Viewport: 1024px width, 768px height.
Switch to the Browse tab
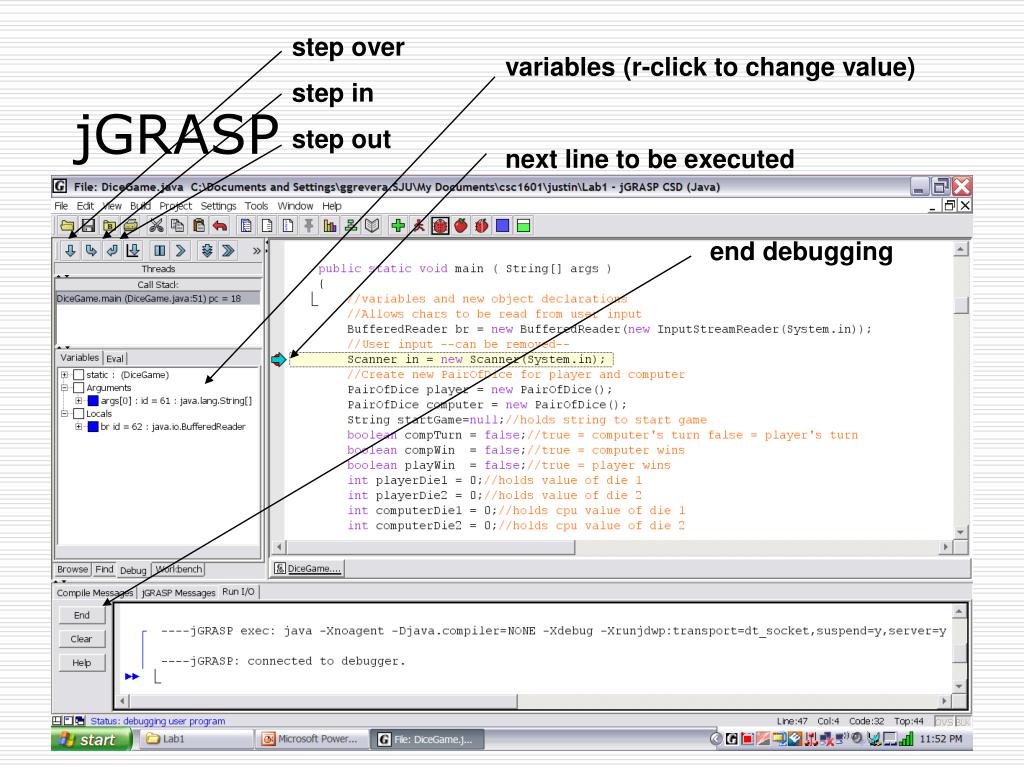click(x=72, y=569)
